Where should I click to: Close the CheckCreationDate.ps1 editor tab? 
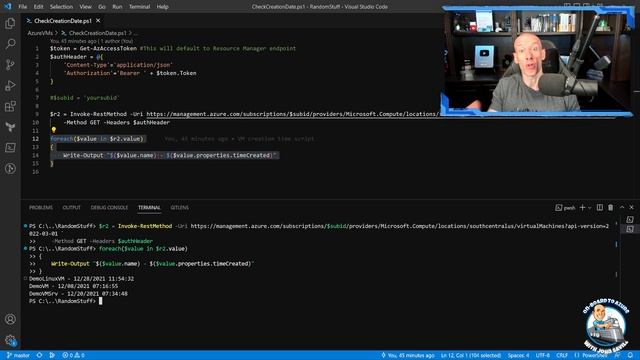pos(98,20)
